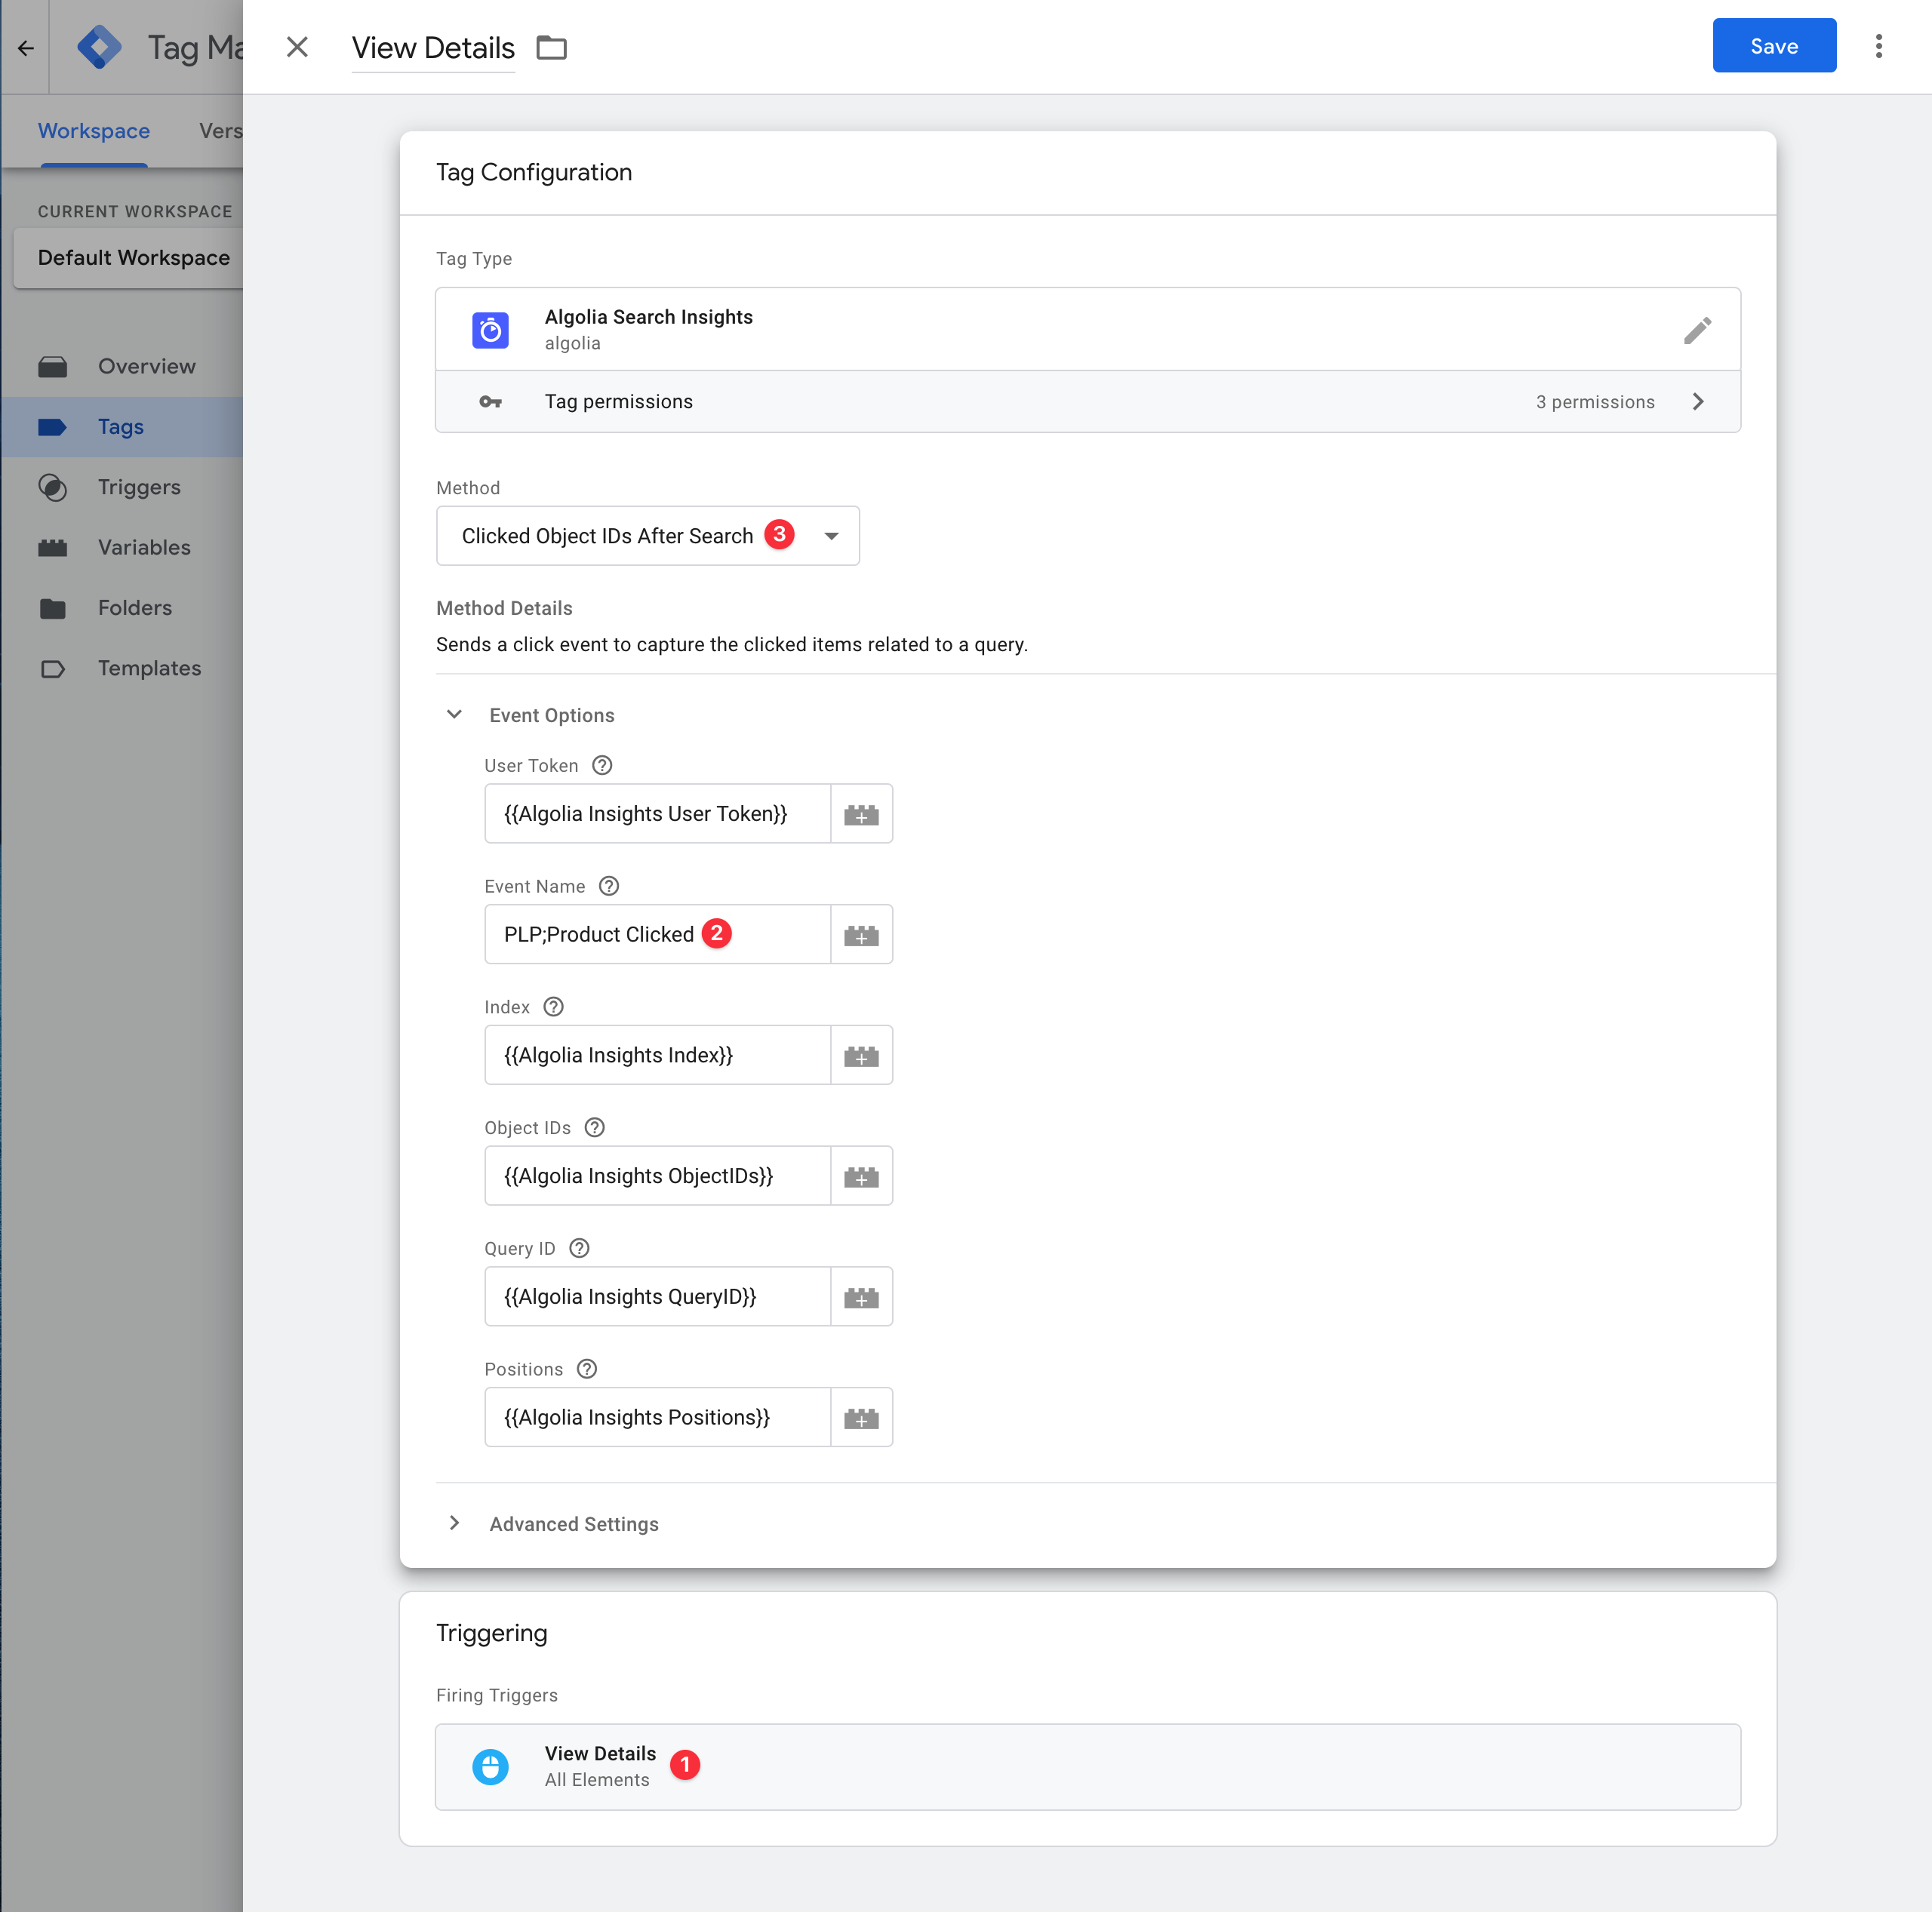Open variable picker for Event Name
The image size is (1932, 1912).
[x=861, y=934]
